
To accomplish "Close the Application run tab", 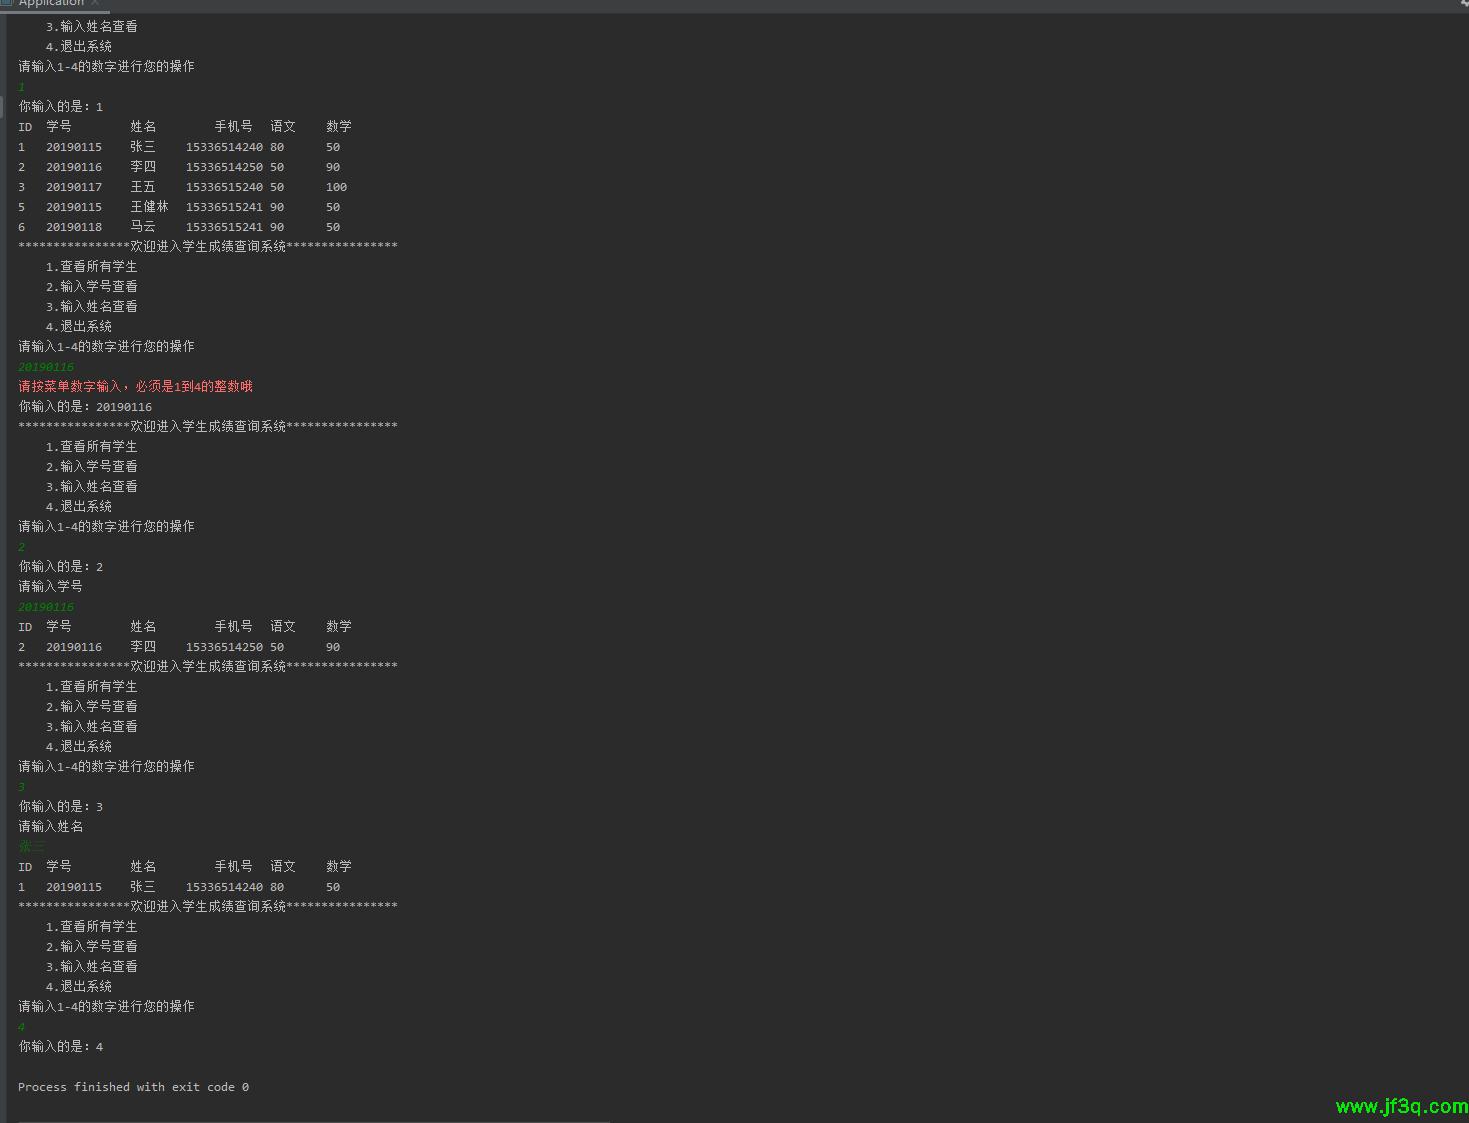I will [95, 4].
